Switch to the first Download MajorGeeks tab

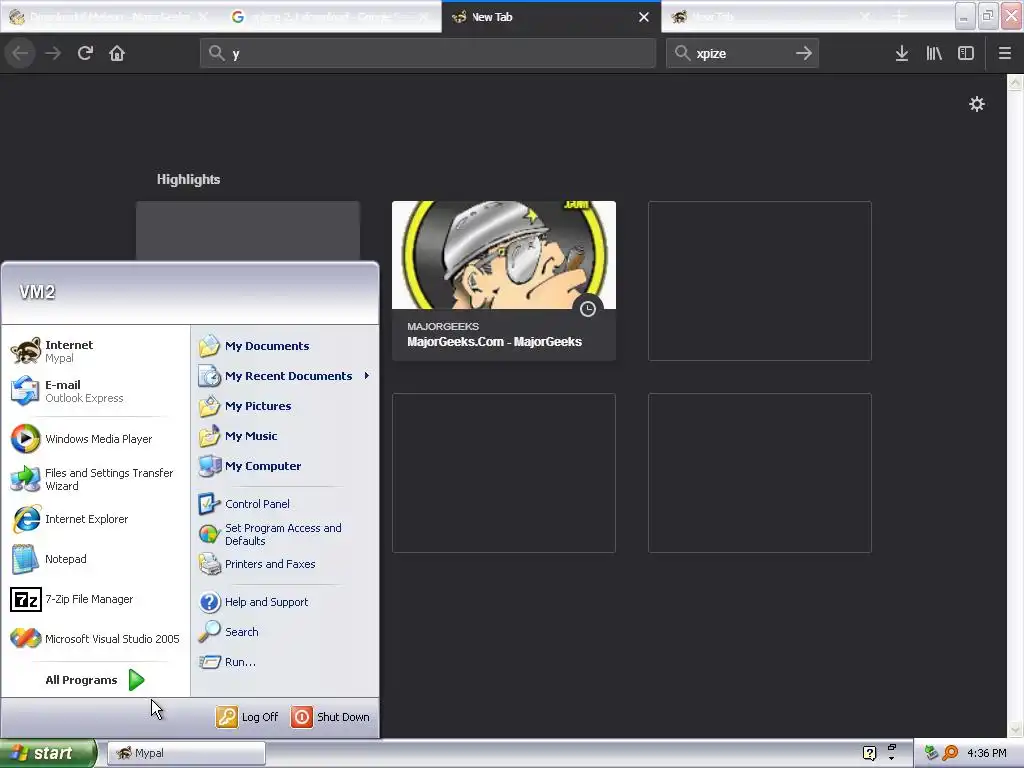(x=110, y=17)
